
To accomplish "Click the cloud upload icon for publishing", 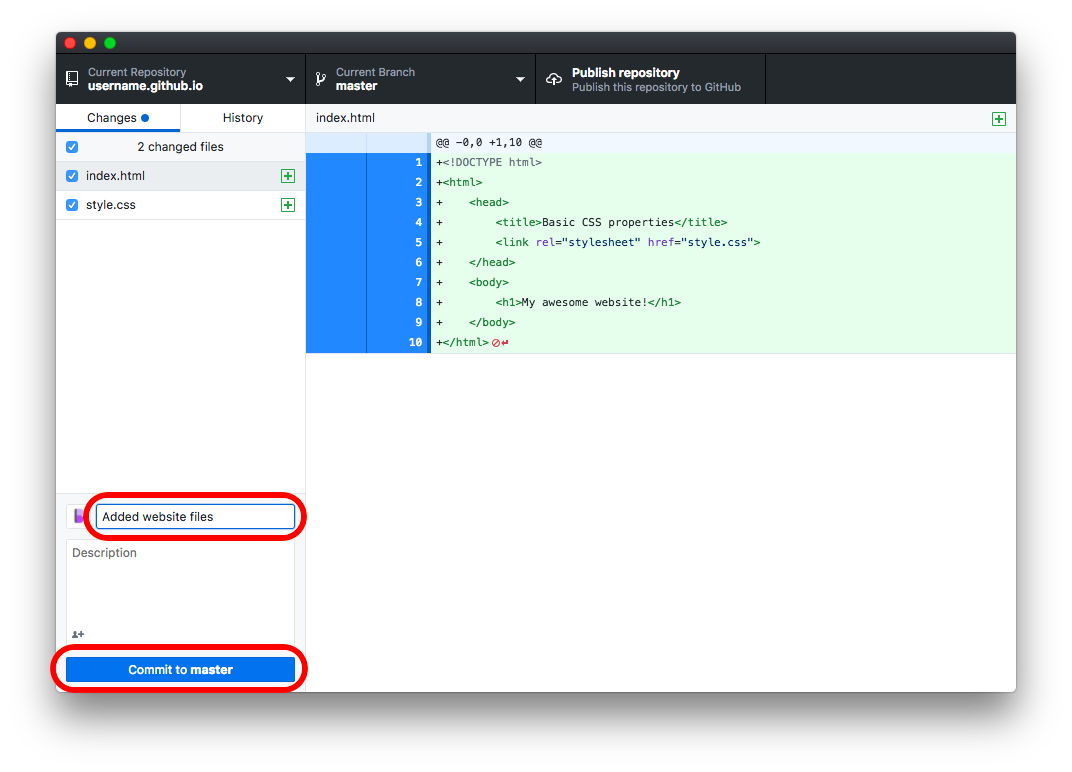I will [554, 78].
